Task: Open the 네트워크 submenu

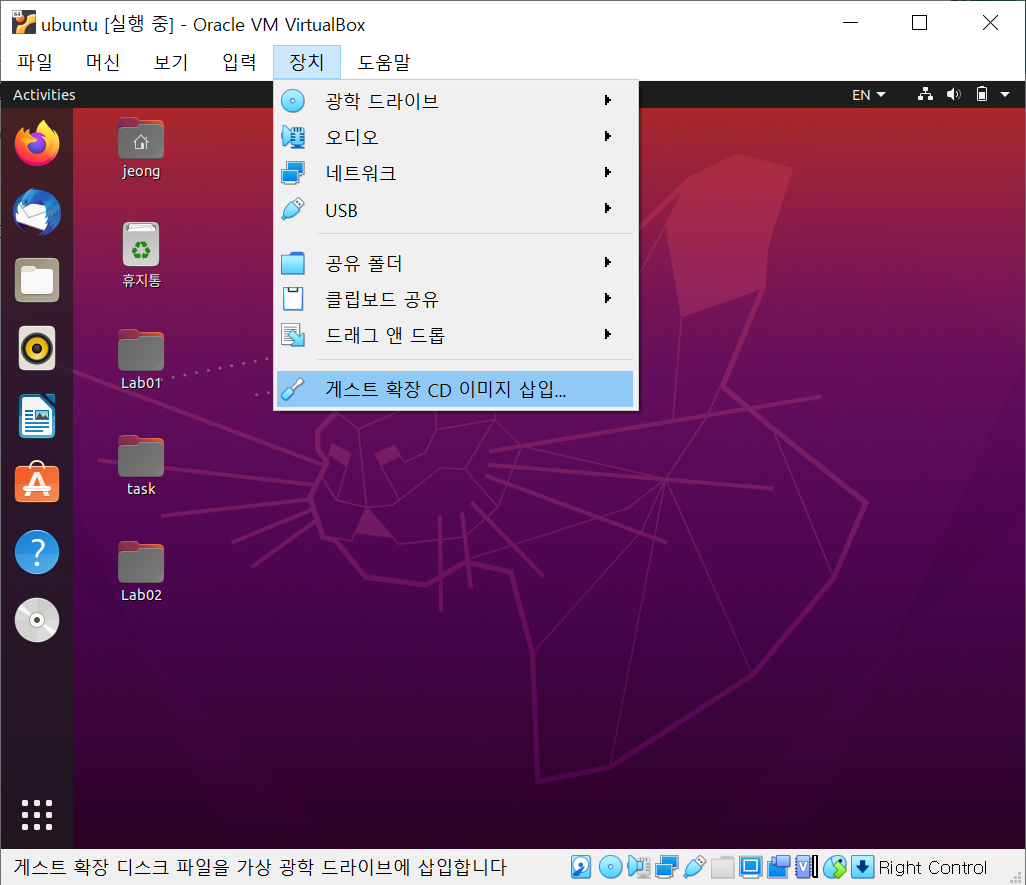Action: point(455,173)
